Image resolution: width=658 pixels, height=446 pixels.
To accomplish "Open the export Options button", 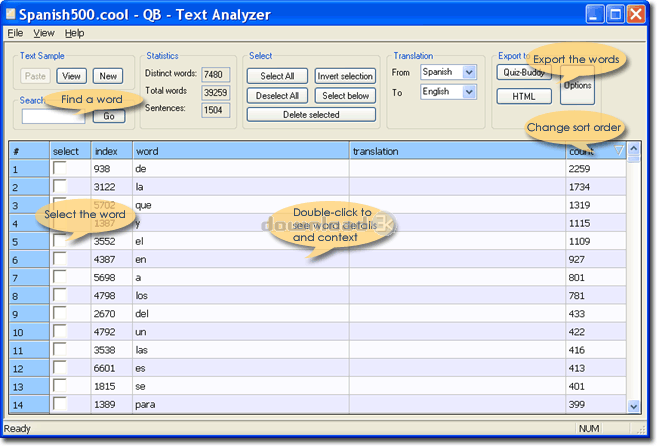I will [577, 85].
